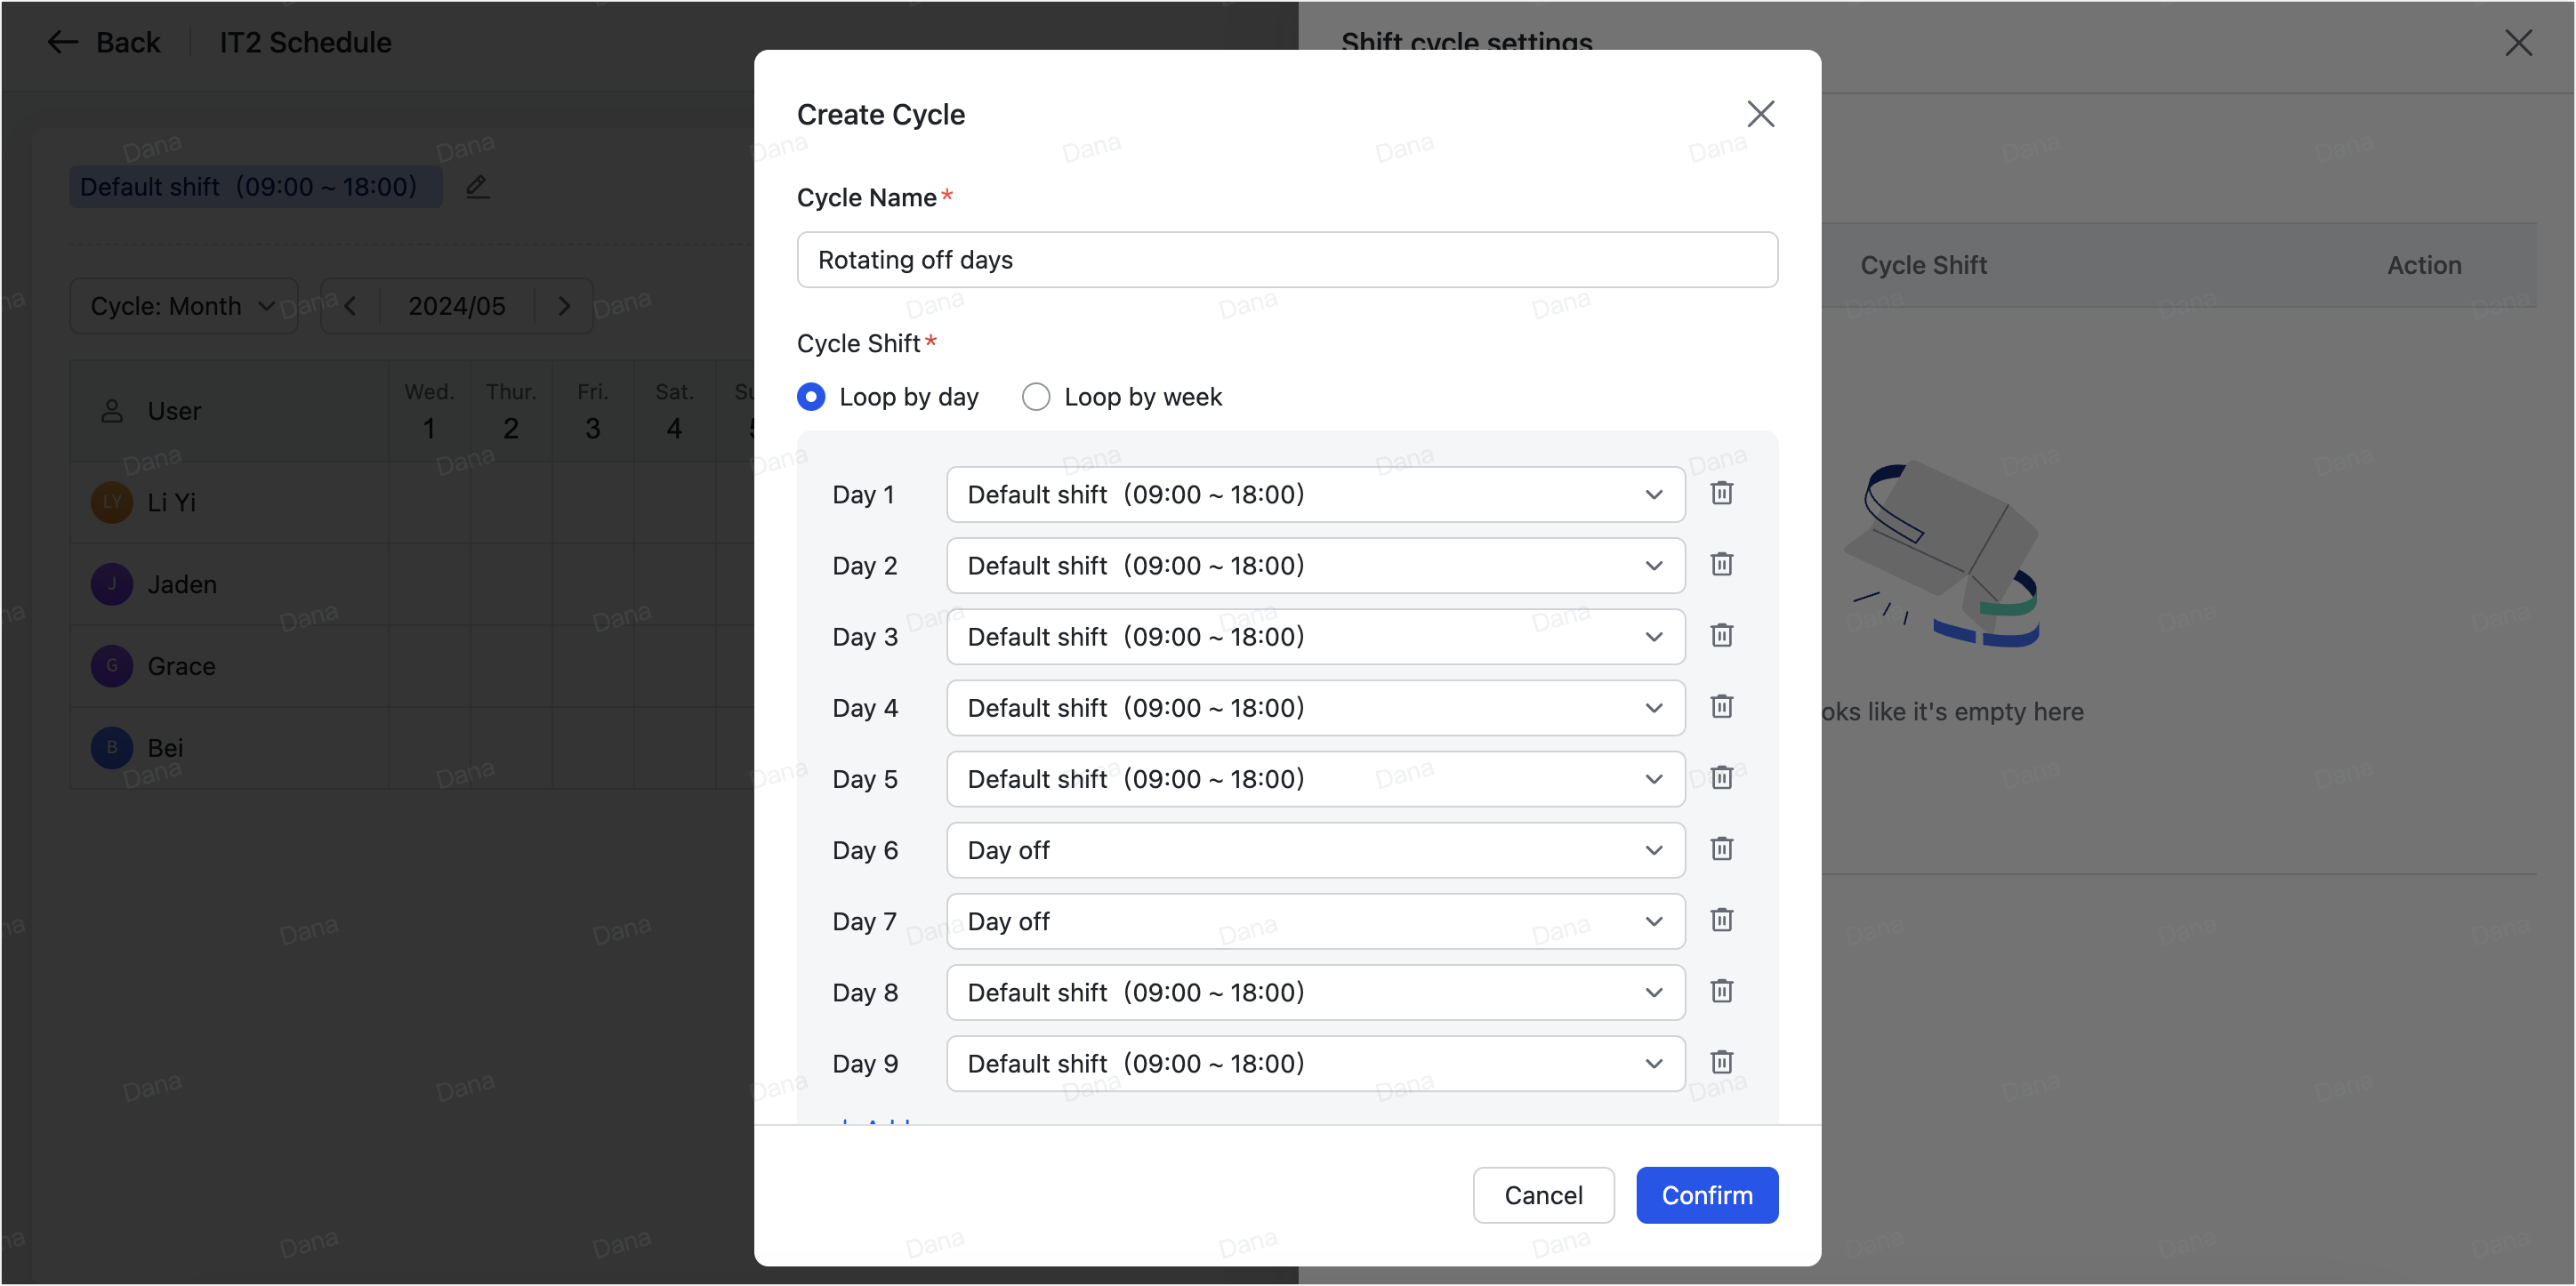The image size is (2576, 1286).
Task: Click the Cycle Name input field
Action: click(x=1286, y=260)
